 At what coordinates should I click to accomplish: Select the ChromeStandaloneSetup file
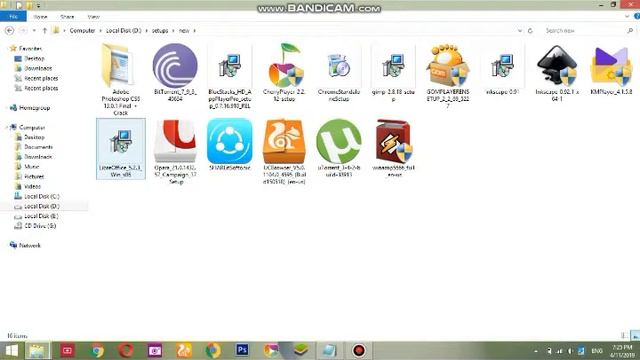point(338,65)
